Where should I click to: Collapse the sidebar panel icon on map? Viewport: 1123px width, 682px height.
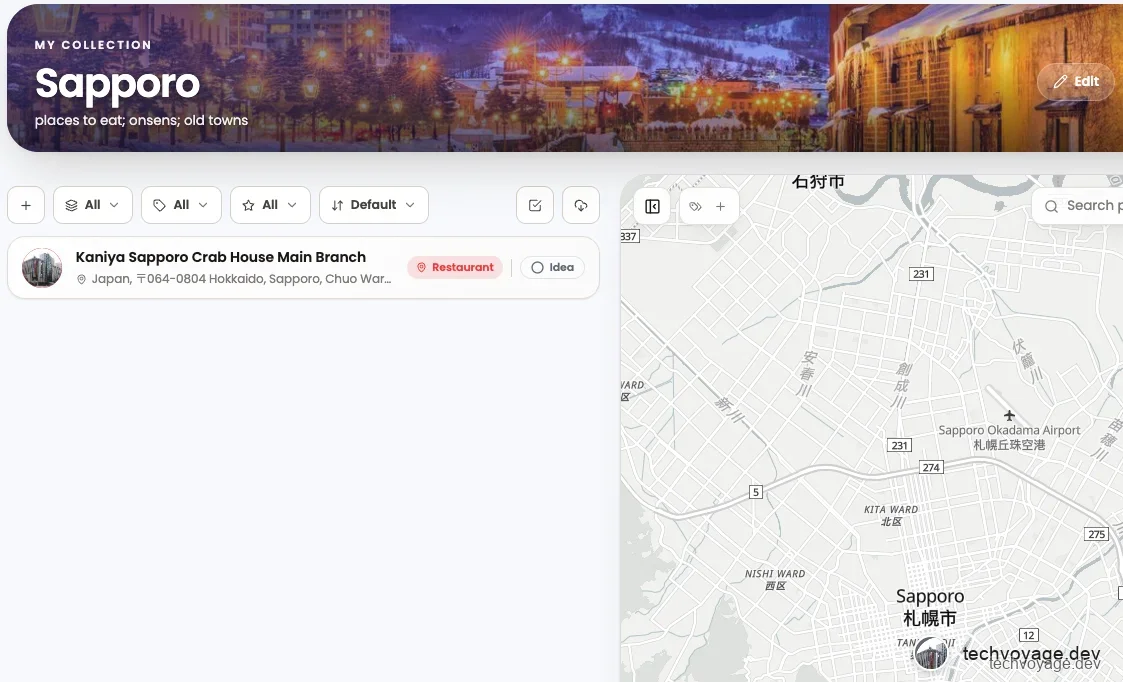click(652, 206)
